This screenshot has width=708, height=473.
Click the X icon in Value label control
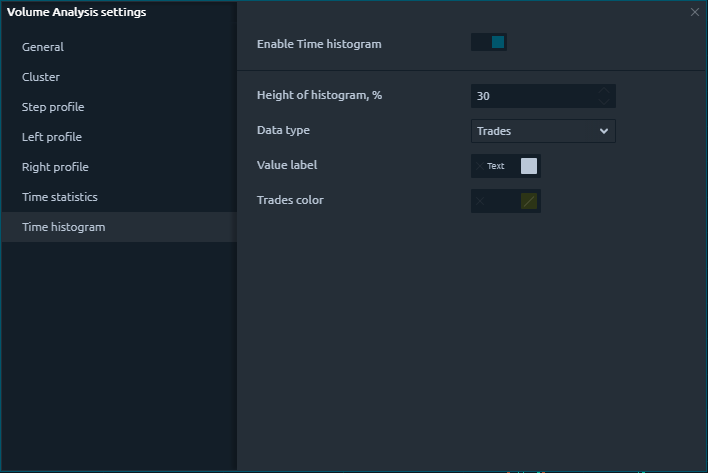(x=479, y=166)
